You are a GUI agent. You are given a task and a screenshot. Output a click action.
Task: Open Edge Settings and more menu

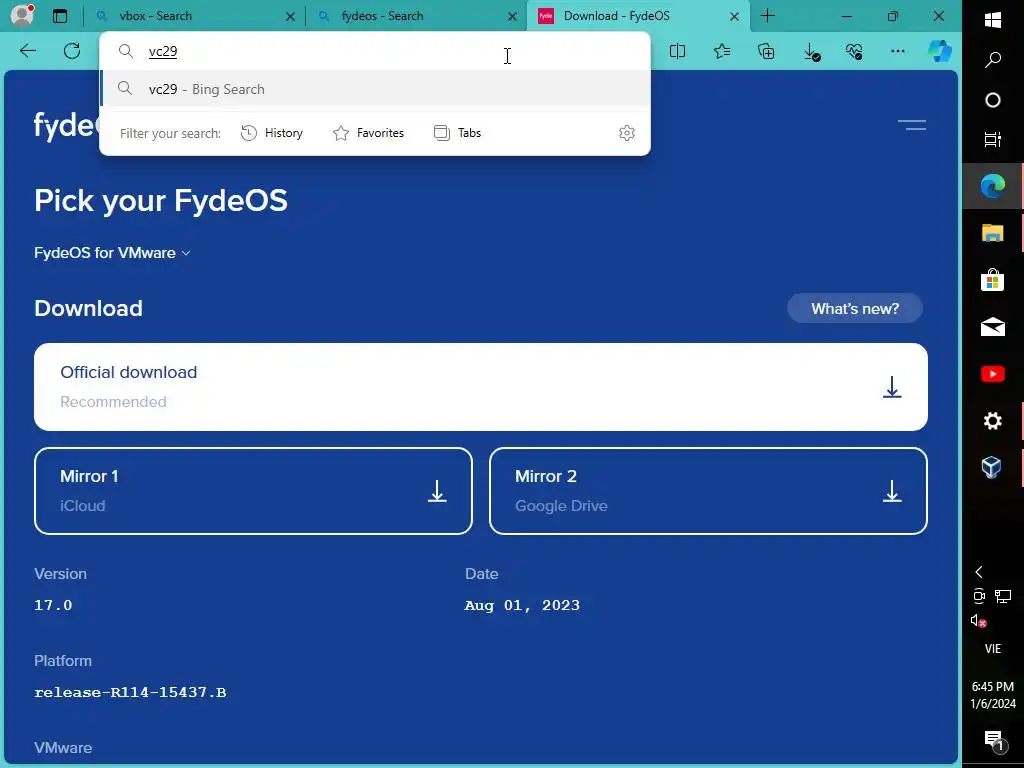pos(898,51)
